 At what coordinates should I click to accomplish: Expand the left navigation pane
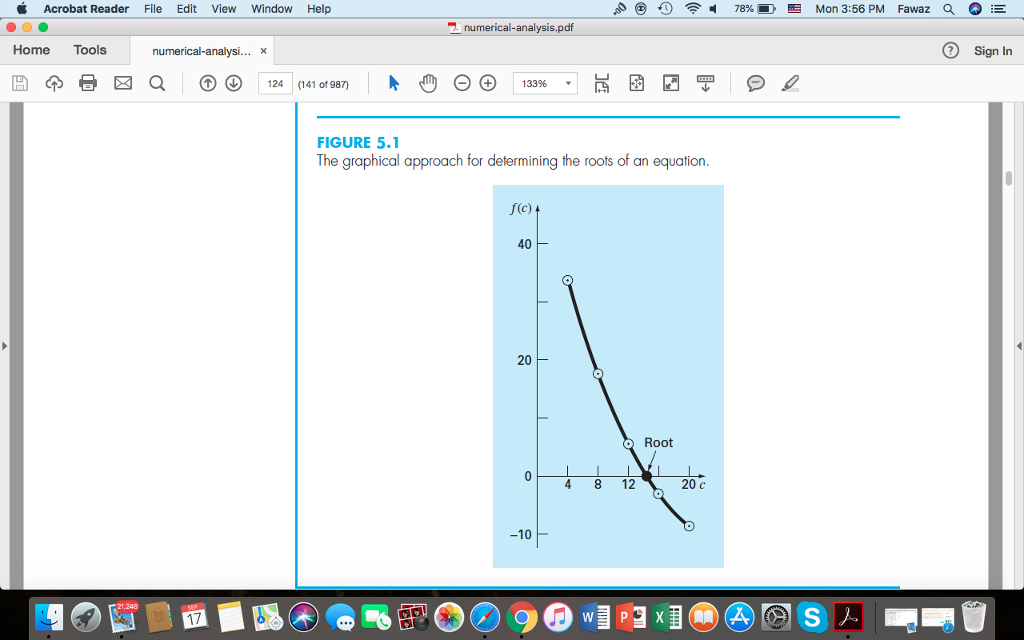(x=6, y=347)
